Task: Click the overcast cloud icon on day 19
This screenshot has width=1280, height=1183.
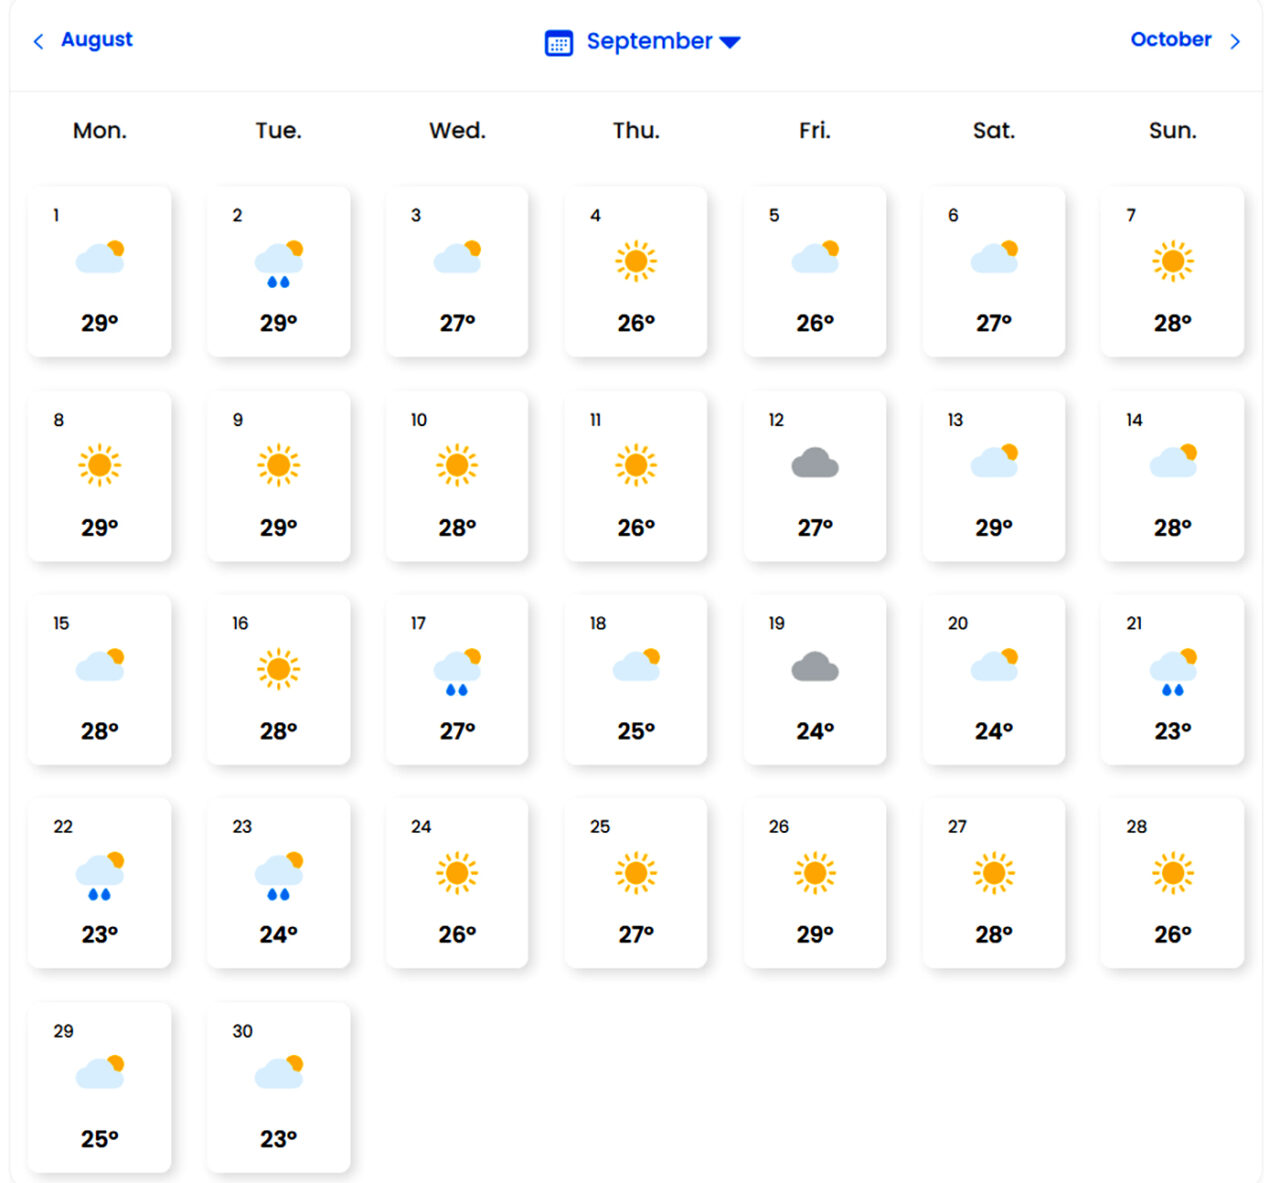Action: coord(815,667)
